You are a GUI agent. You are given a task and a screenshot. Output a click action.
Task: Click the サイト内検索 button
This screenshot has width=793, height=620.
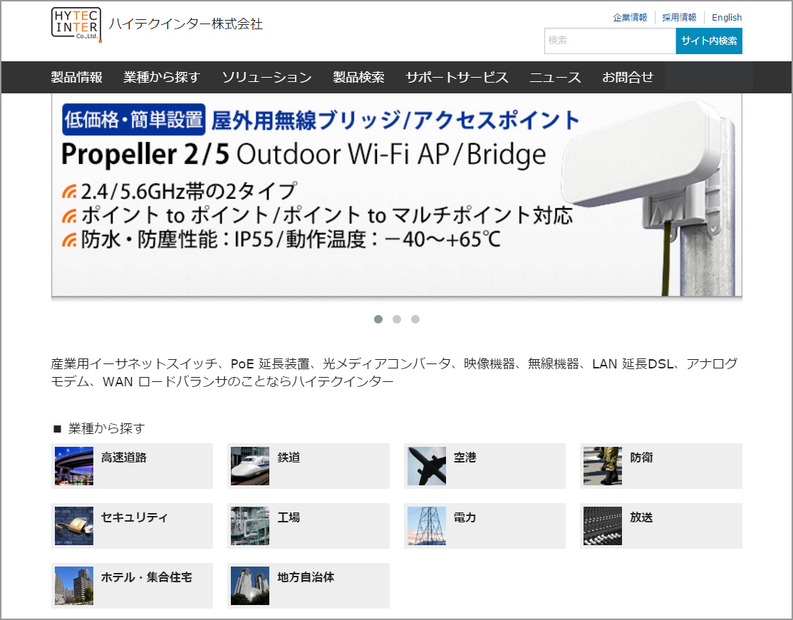[709, 41]
